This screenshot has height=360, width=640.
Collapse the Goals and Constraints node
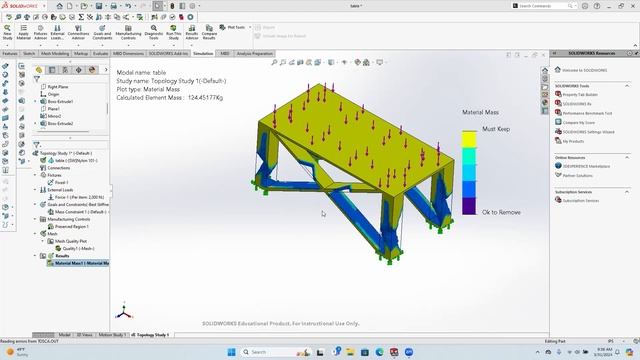coord(35,204)
